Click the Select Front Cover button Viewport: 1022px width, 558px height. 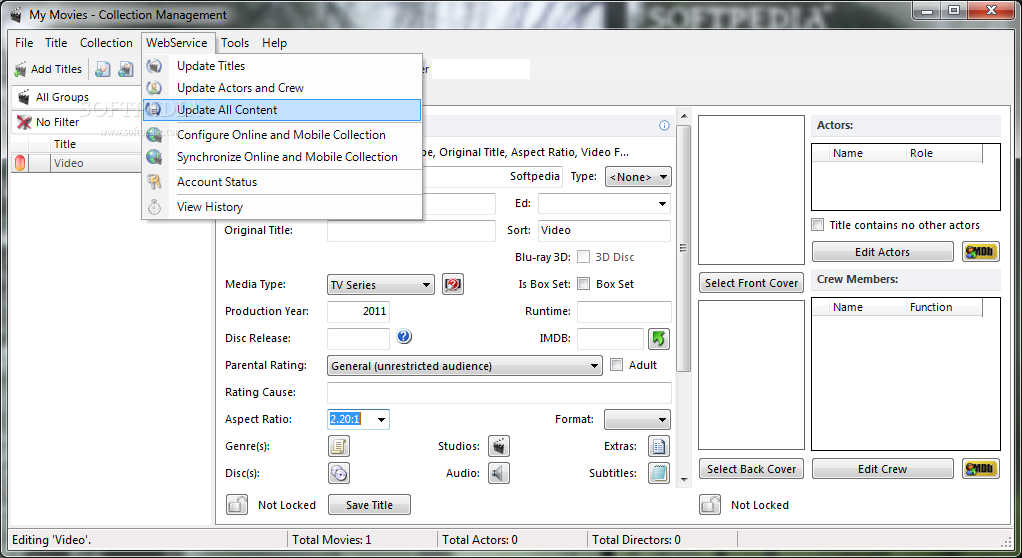point(752,283)
